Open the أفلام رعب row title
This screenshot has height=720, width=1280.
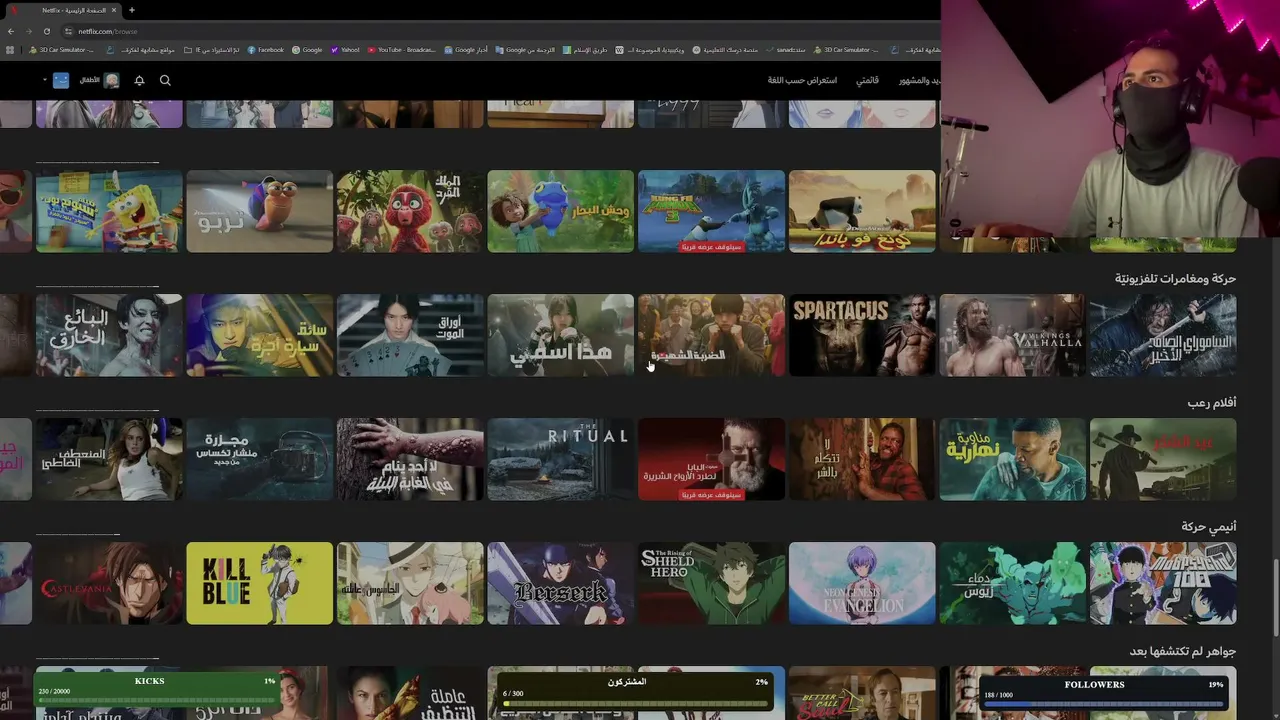pos(1212,402)
